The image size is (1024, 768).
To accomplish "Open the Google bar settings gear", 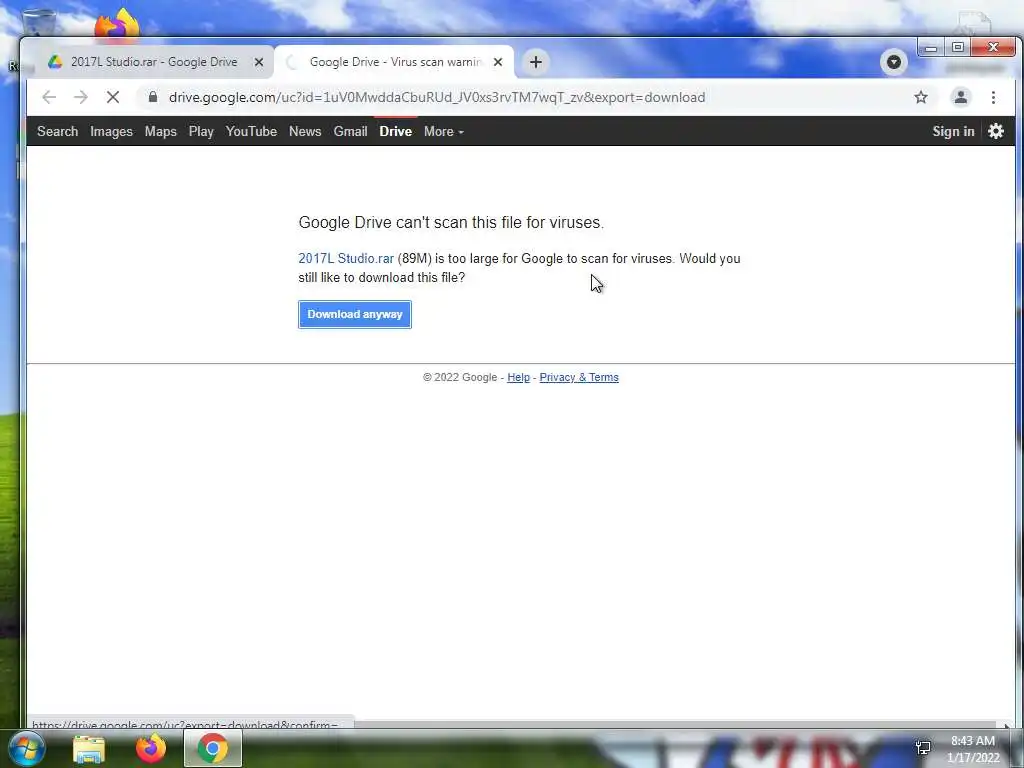I will tap(995, 131).
